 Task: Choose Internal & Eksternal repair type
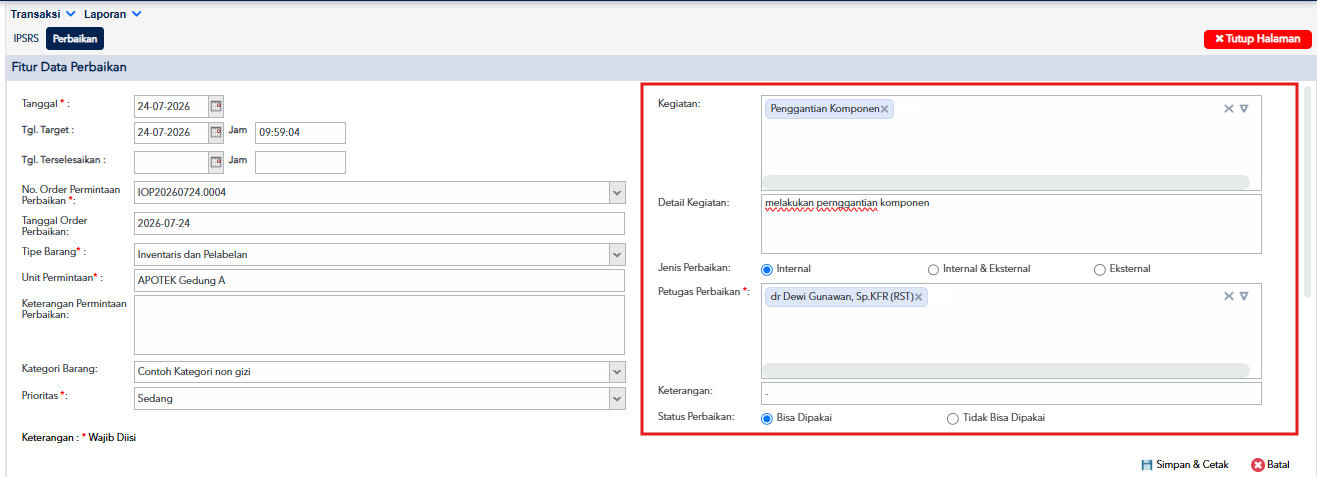click(933, 269)
